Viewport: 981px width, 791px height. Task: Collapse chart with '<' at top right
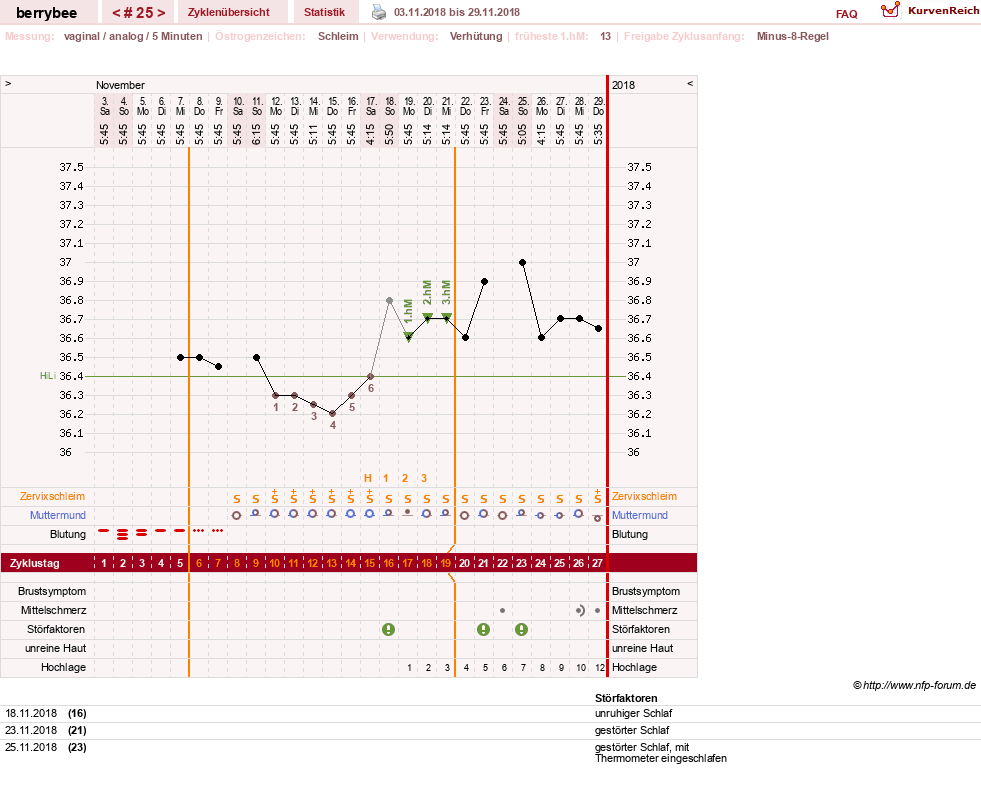(690, 83)
